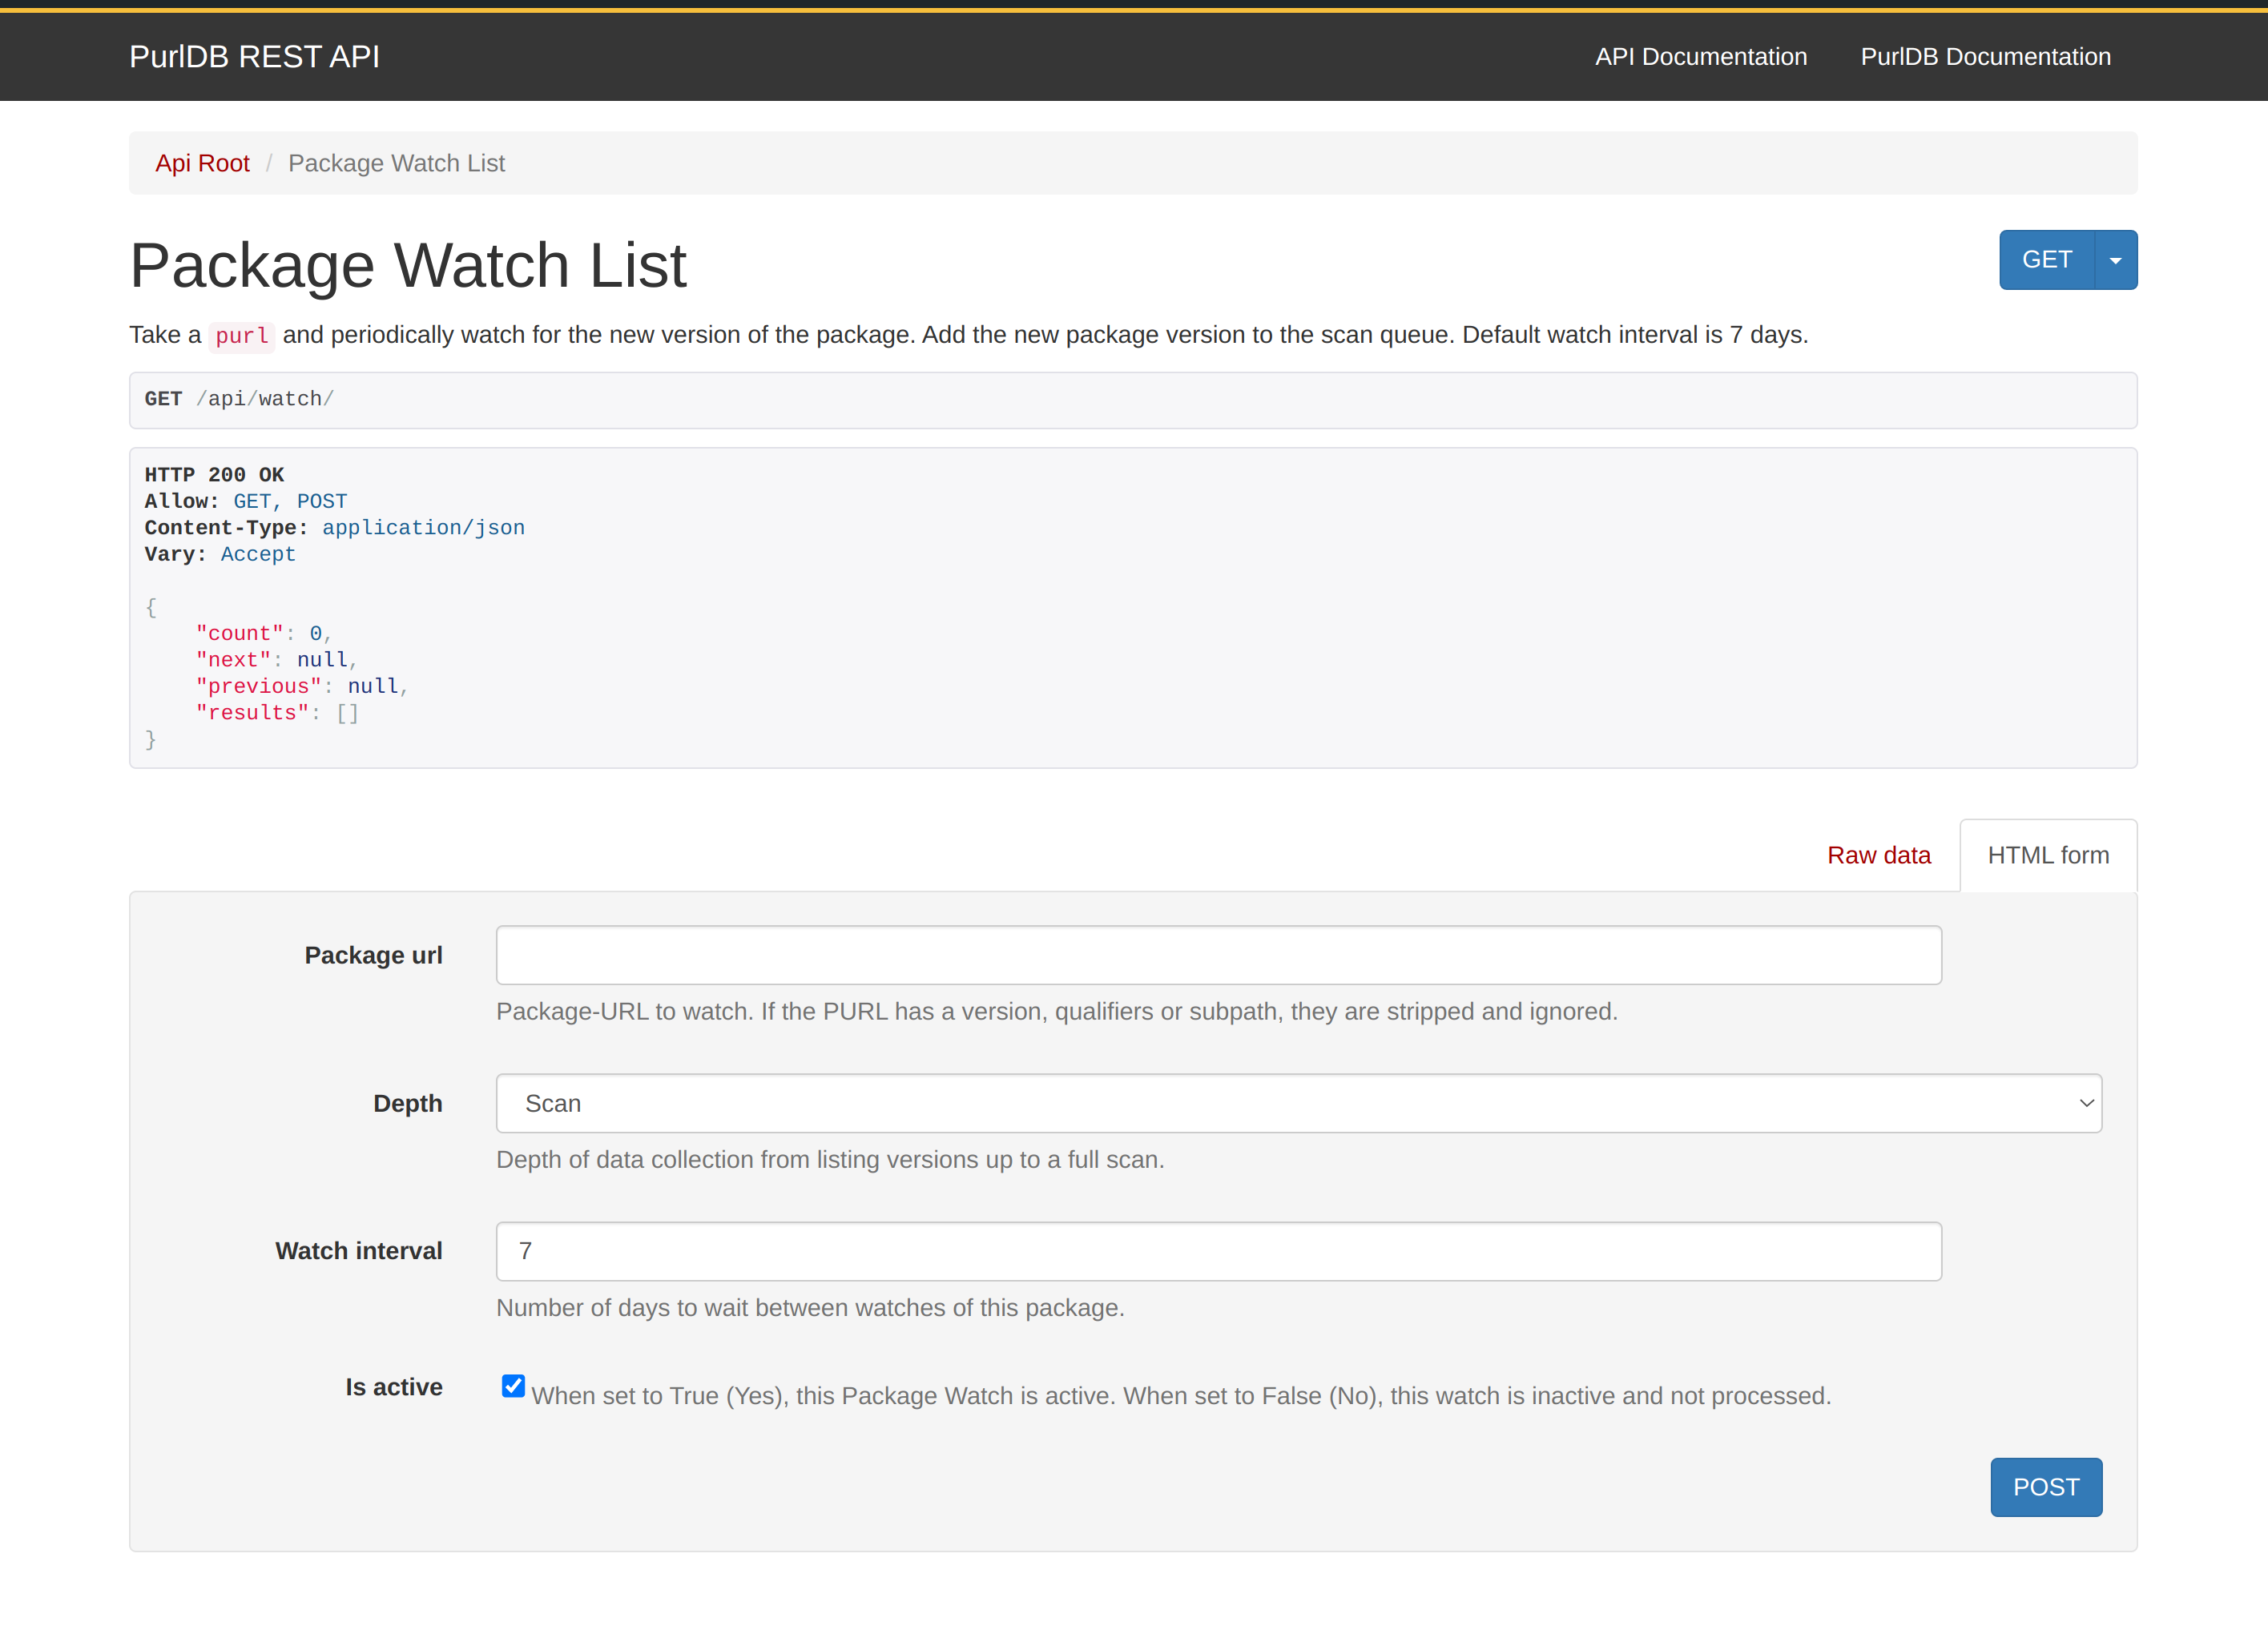Click the Depth of data collection help text

830,1159
